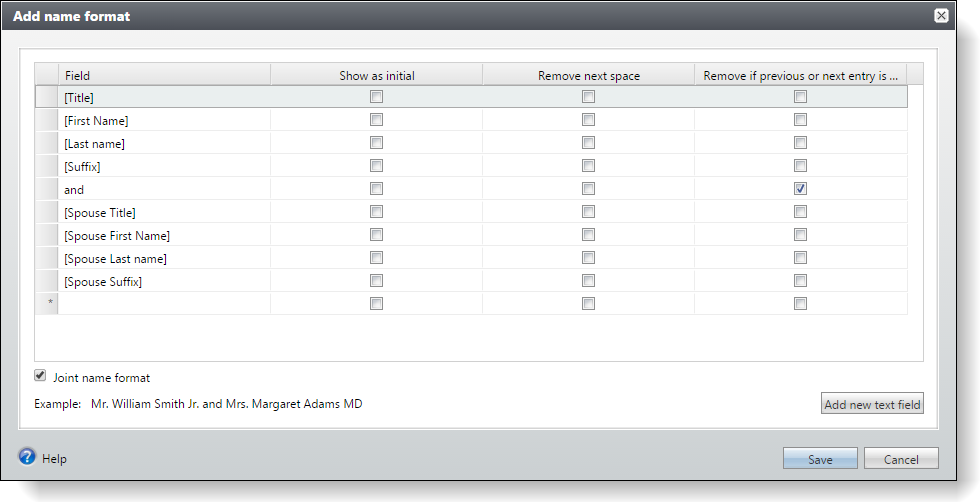
Task: Check Remove if previous/next entry for [Suffix]
Action: tap(800, 166)
